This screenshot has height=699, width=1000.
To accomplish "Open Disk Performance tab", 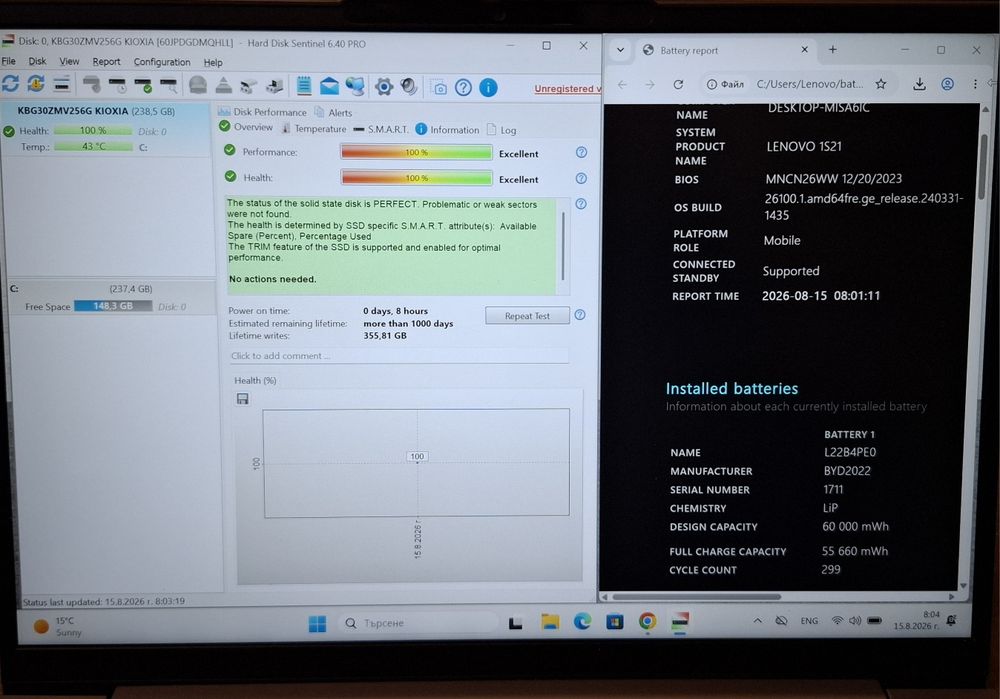I will click(x=262, y=112).
